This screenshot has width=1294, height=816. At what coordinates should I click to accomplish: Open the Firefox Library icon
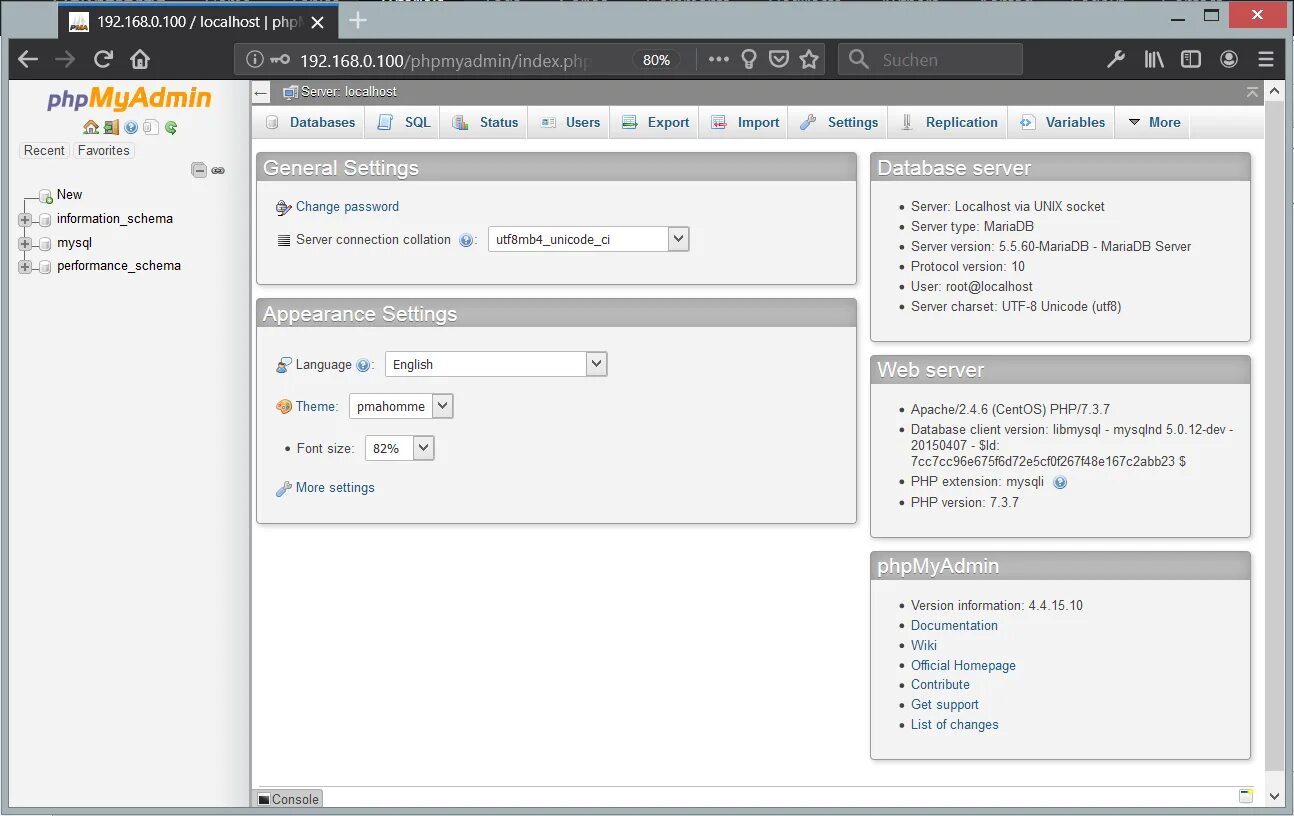point(1154,59)
